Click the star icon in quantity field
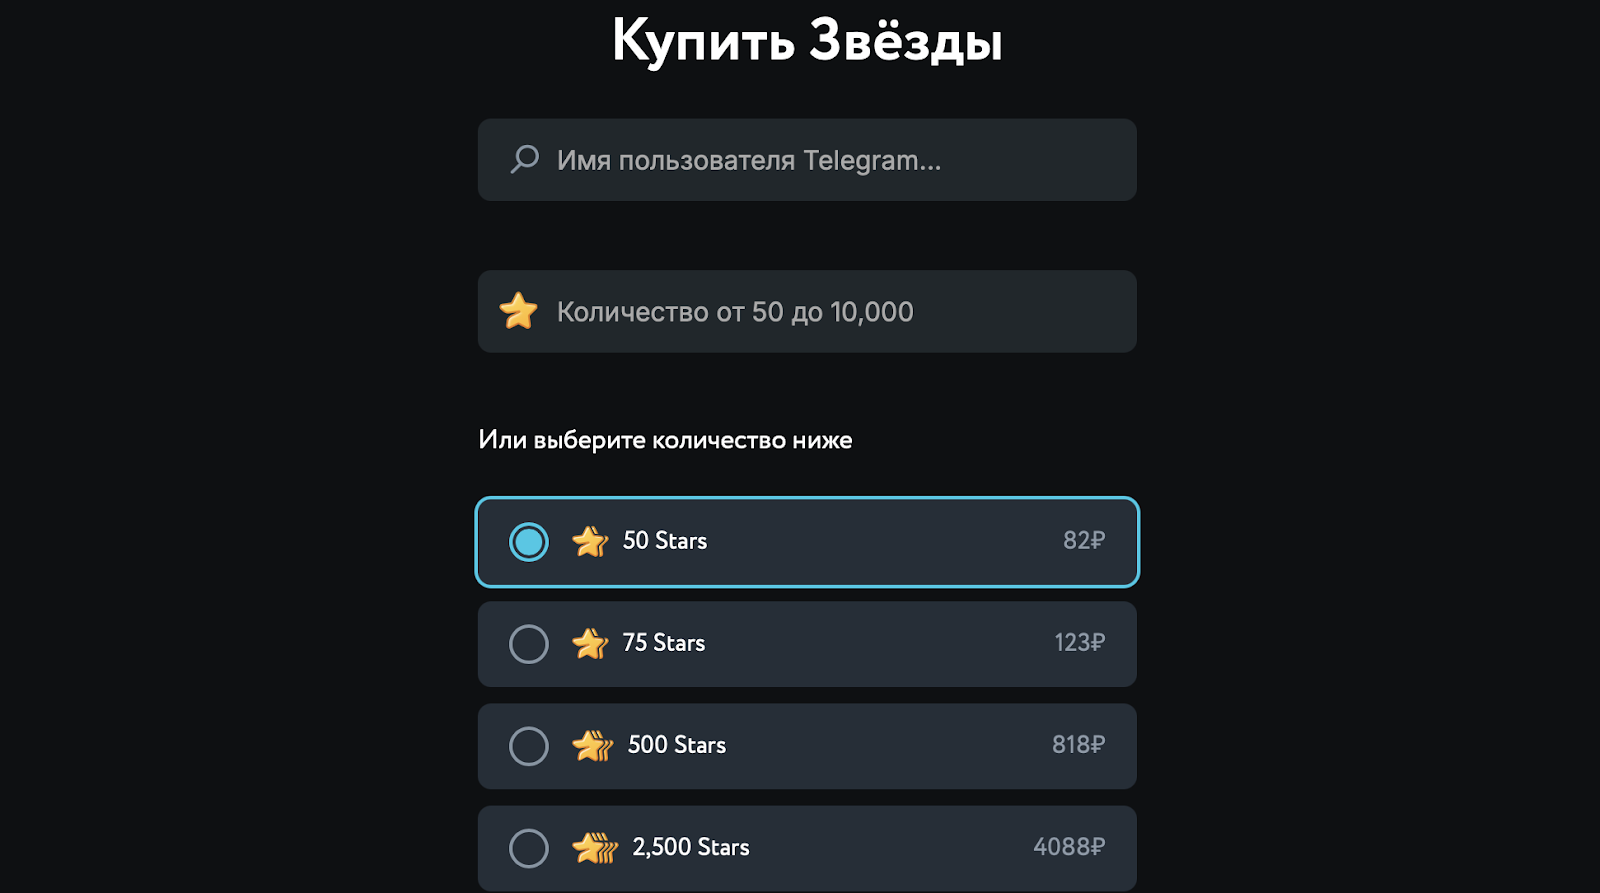Viewport: 1600px width, 893px height. pyautogui.click(x=518, y=311)
